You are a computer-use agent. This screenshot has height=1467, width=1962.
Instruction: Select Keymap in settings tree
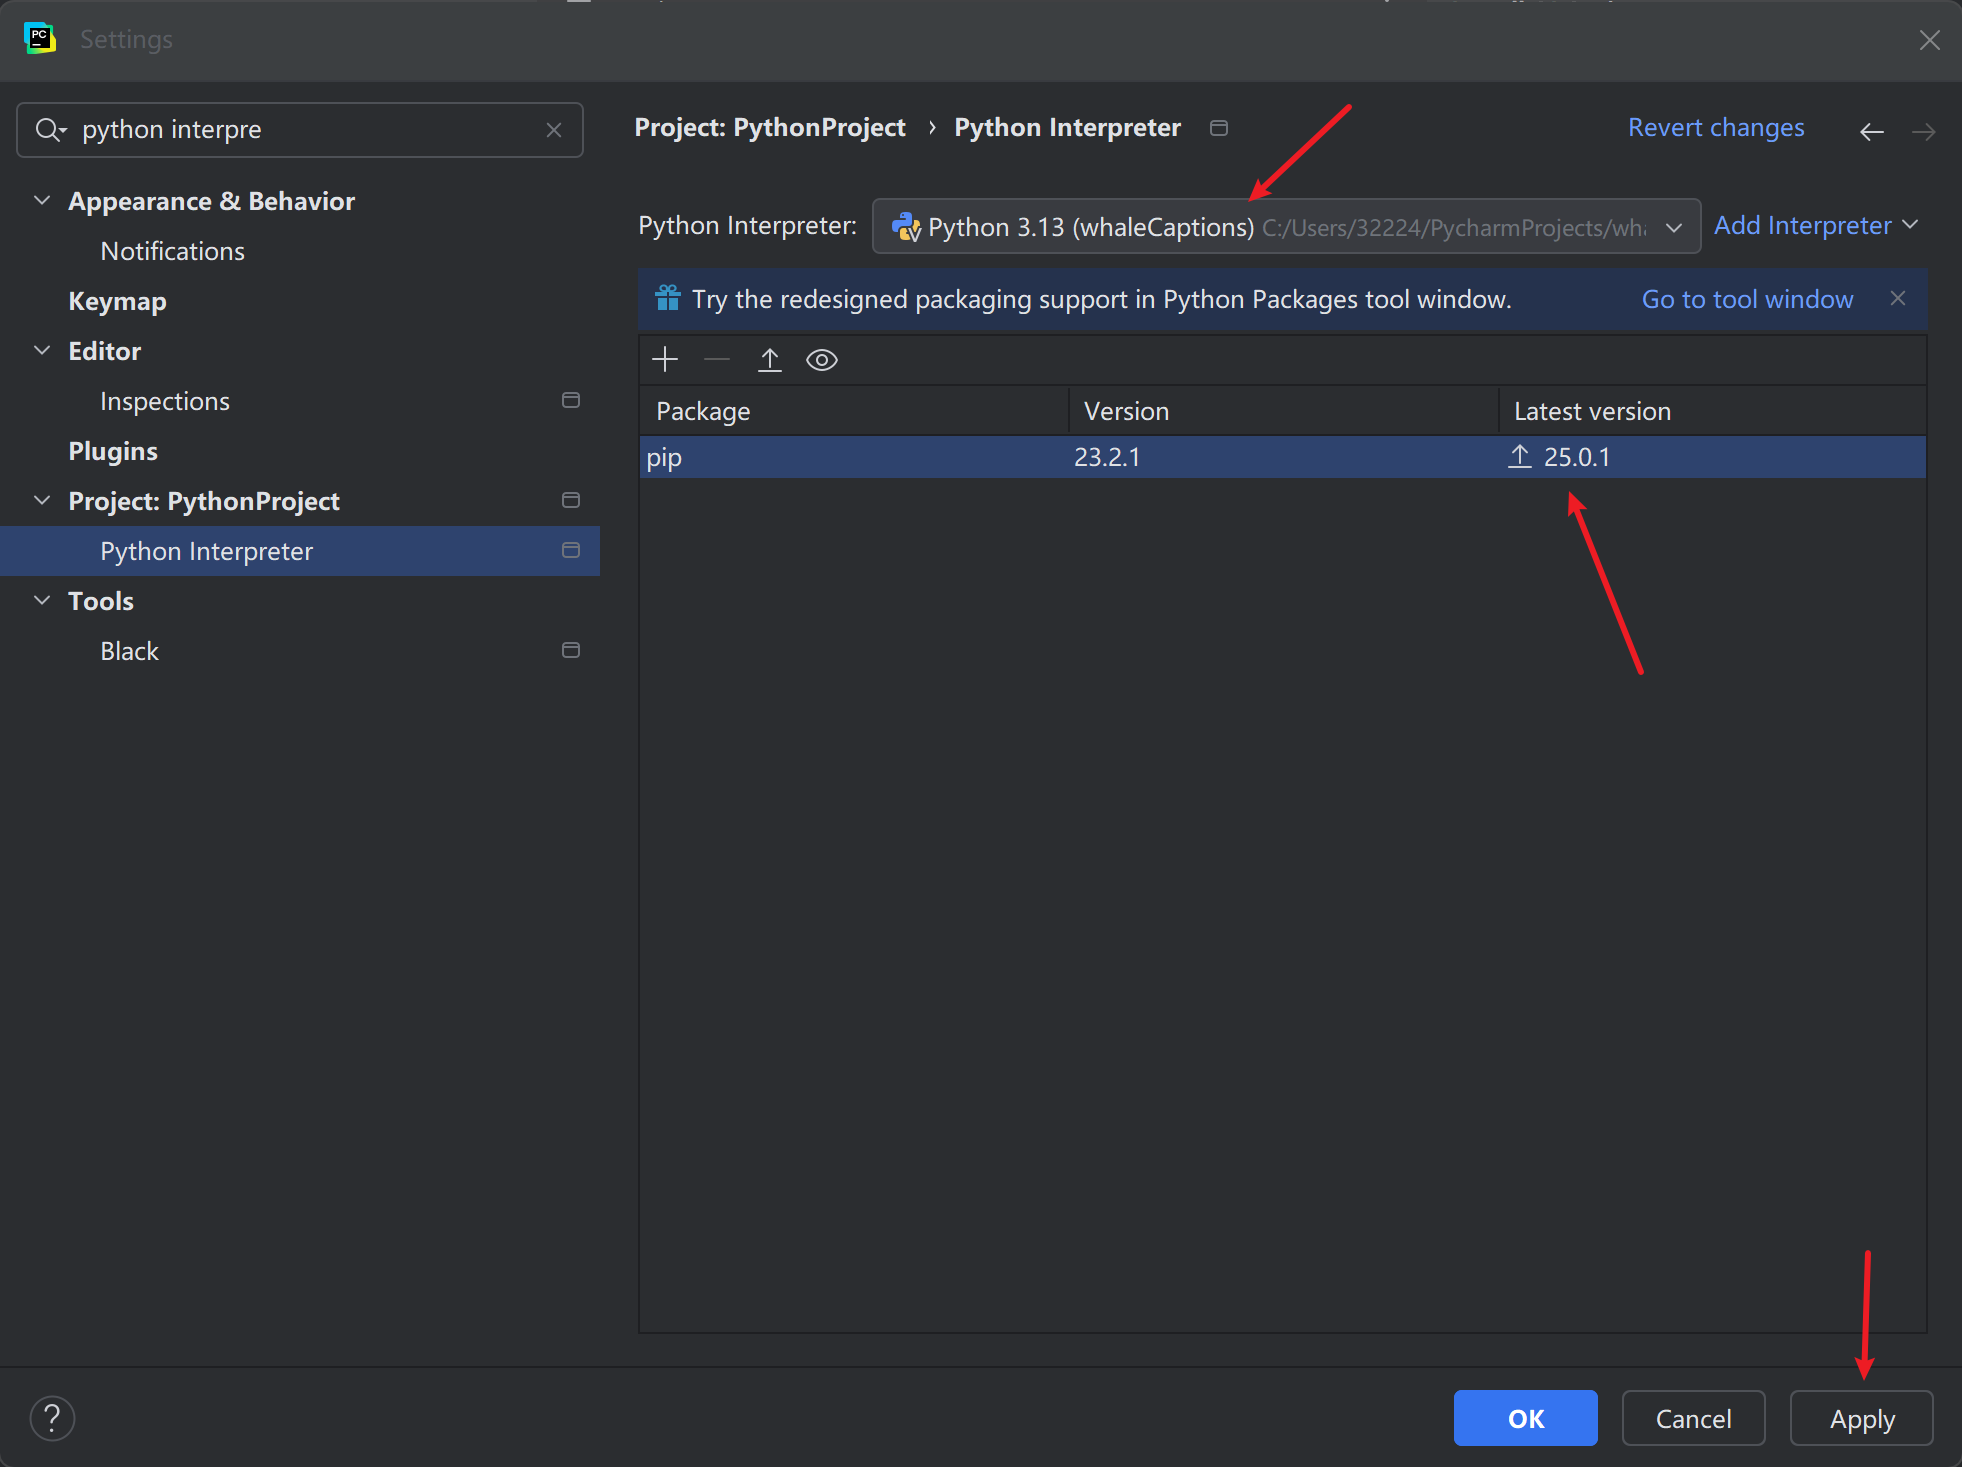click(x=117, y=301)
